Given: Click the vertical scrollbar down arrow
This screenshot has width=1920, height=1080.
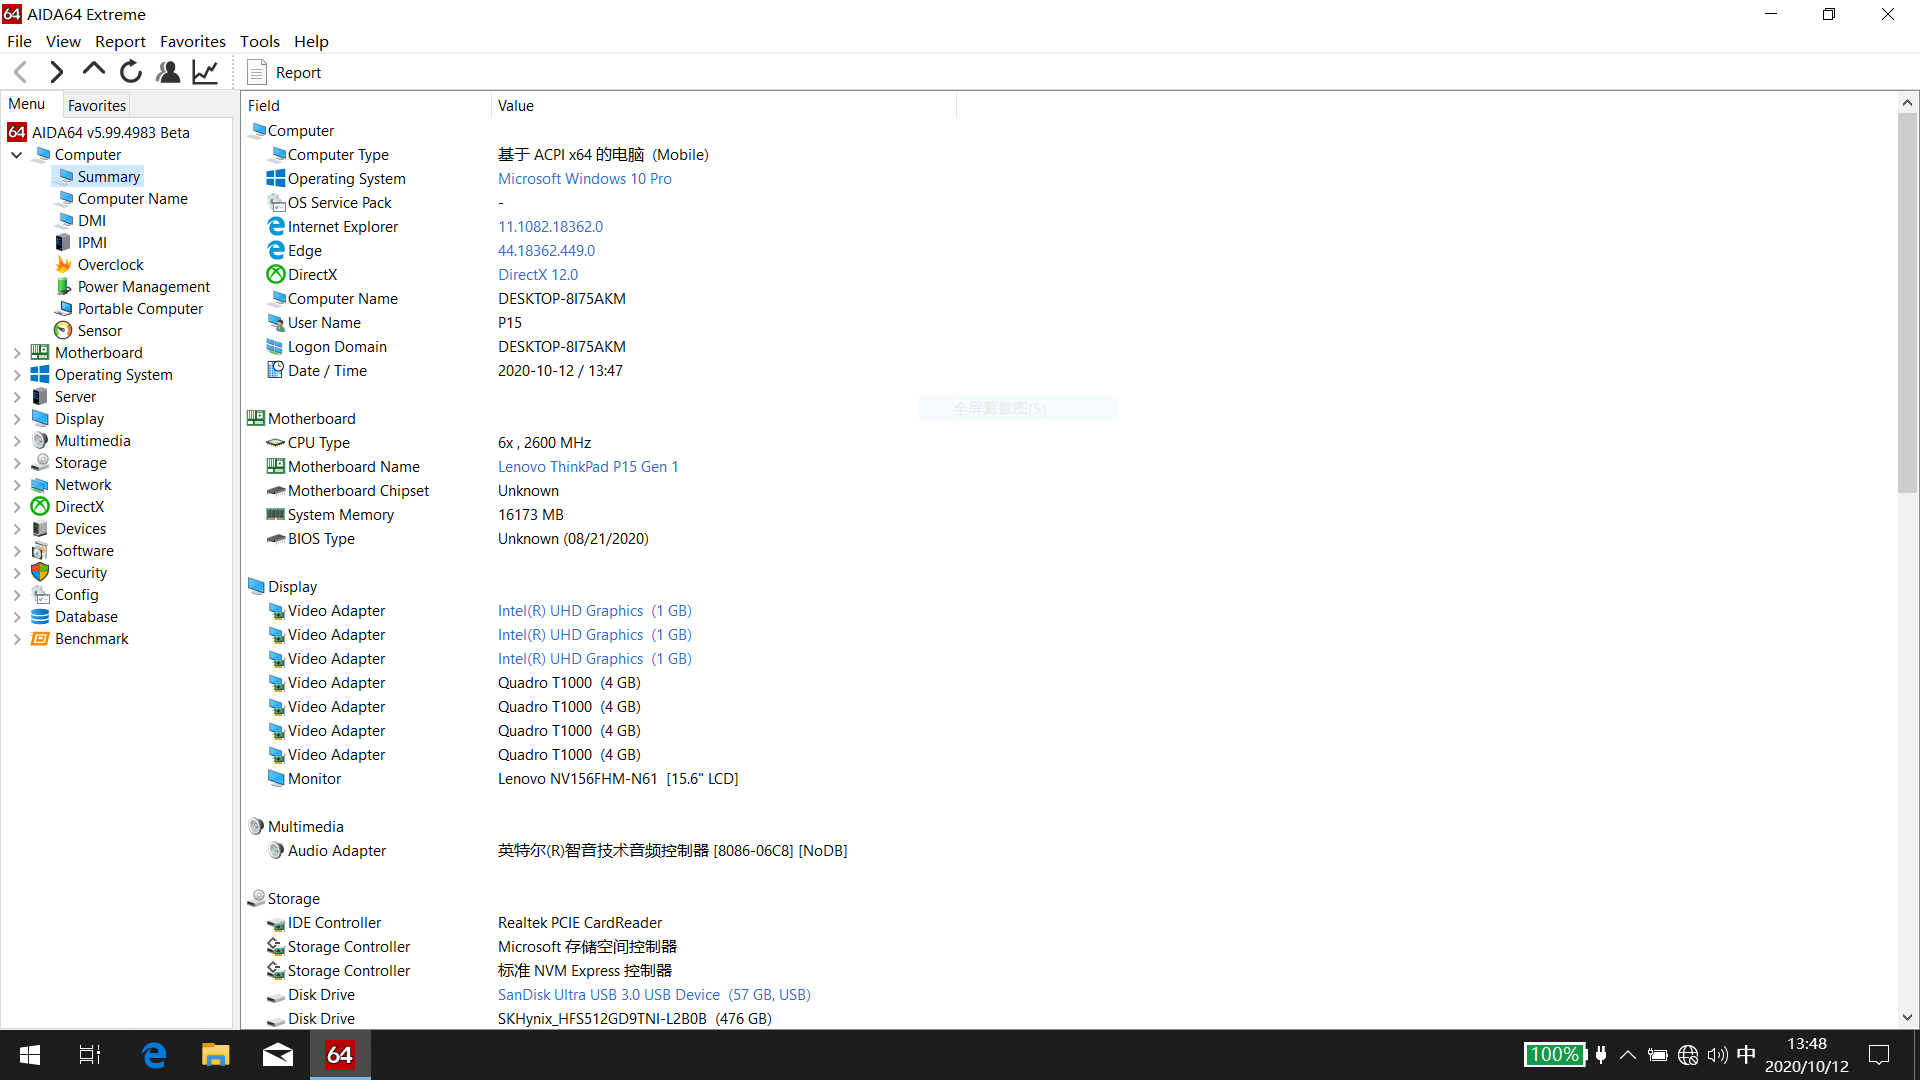Looking at the screenshot, I should tap(1907, 1017).
